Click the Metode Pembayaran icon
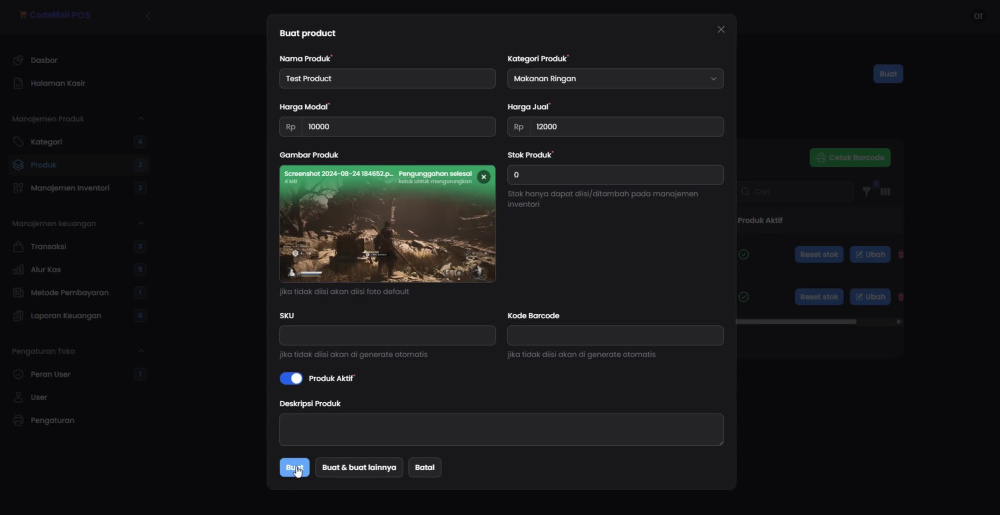Image resolution: width=1000 pixels, height=515 pixels. pos(18,292)
